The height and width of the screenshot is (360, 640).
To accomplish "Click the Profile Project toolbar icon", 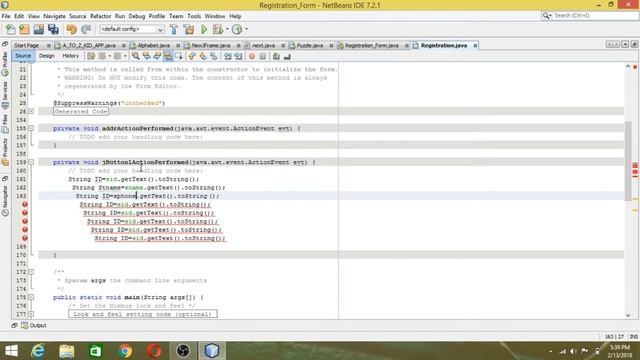I will (x=237, y=29).
